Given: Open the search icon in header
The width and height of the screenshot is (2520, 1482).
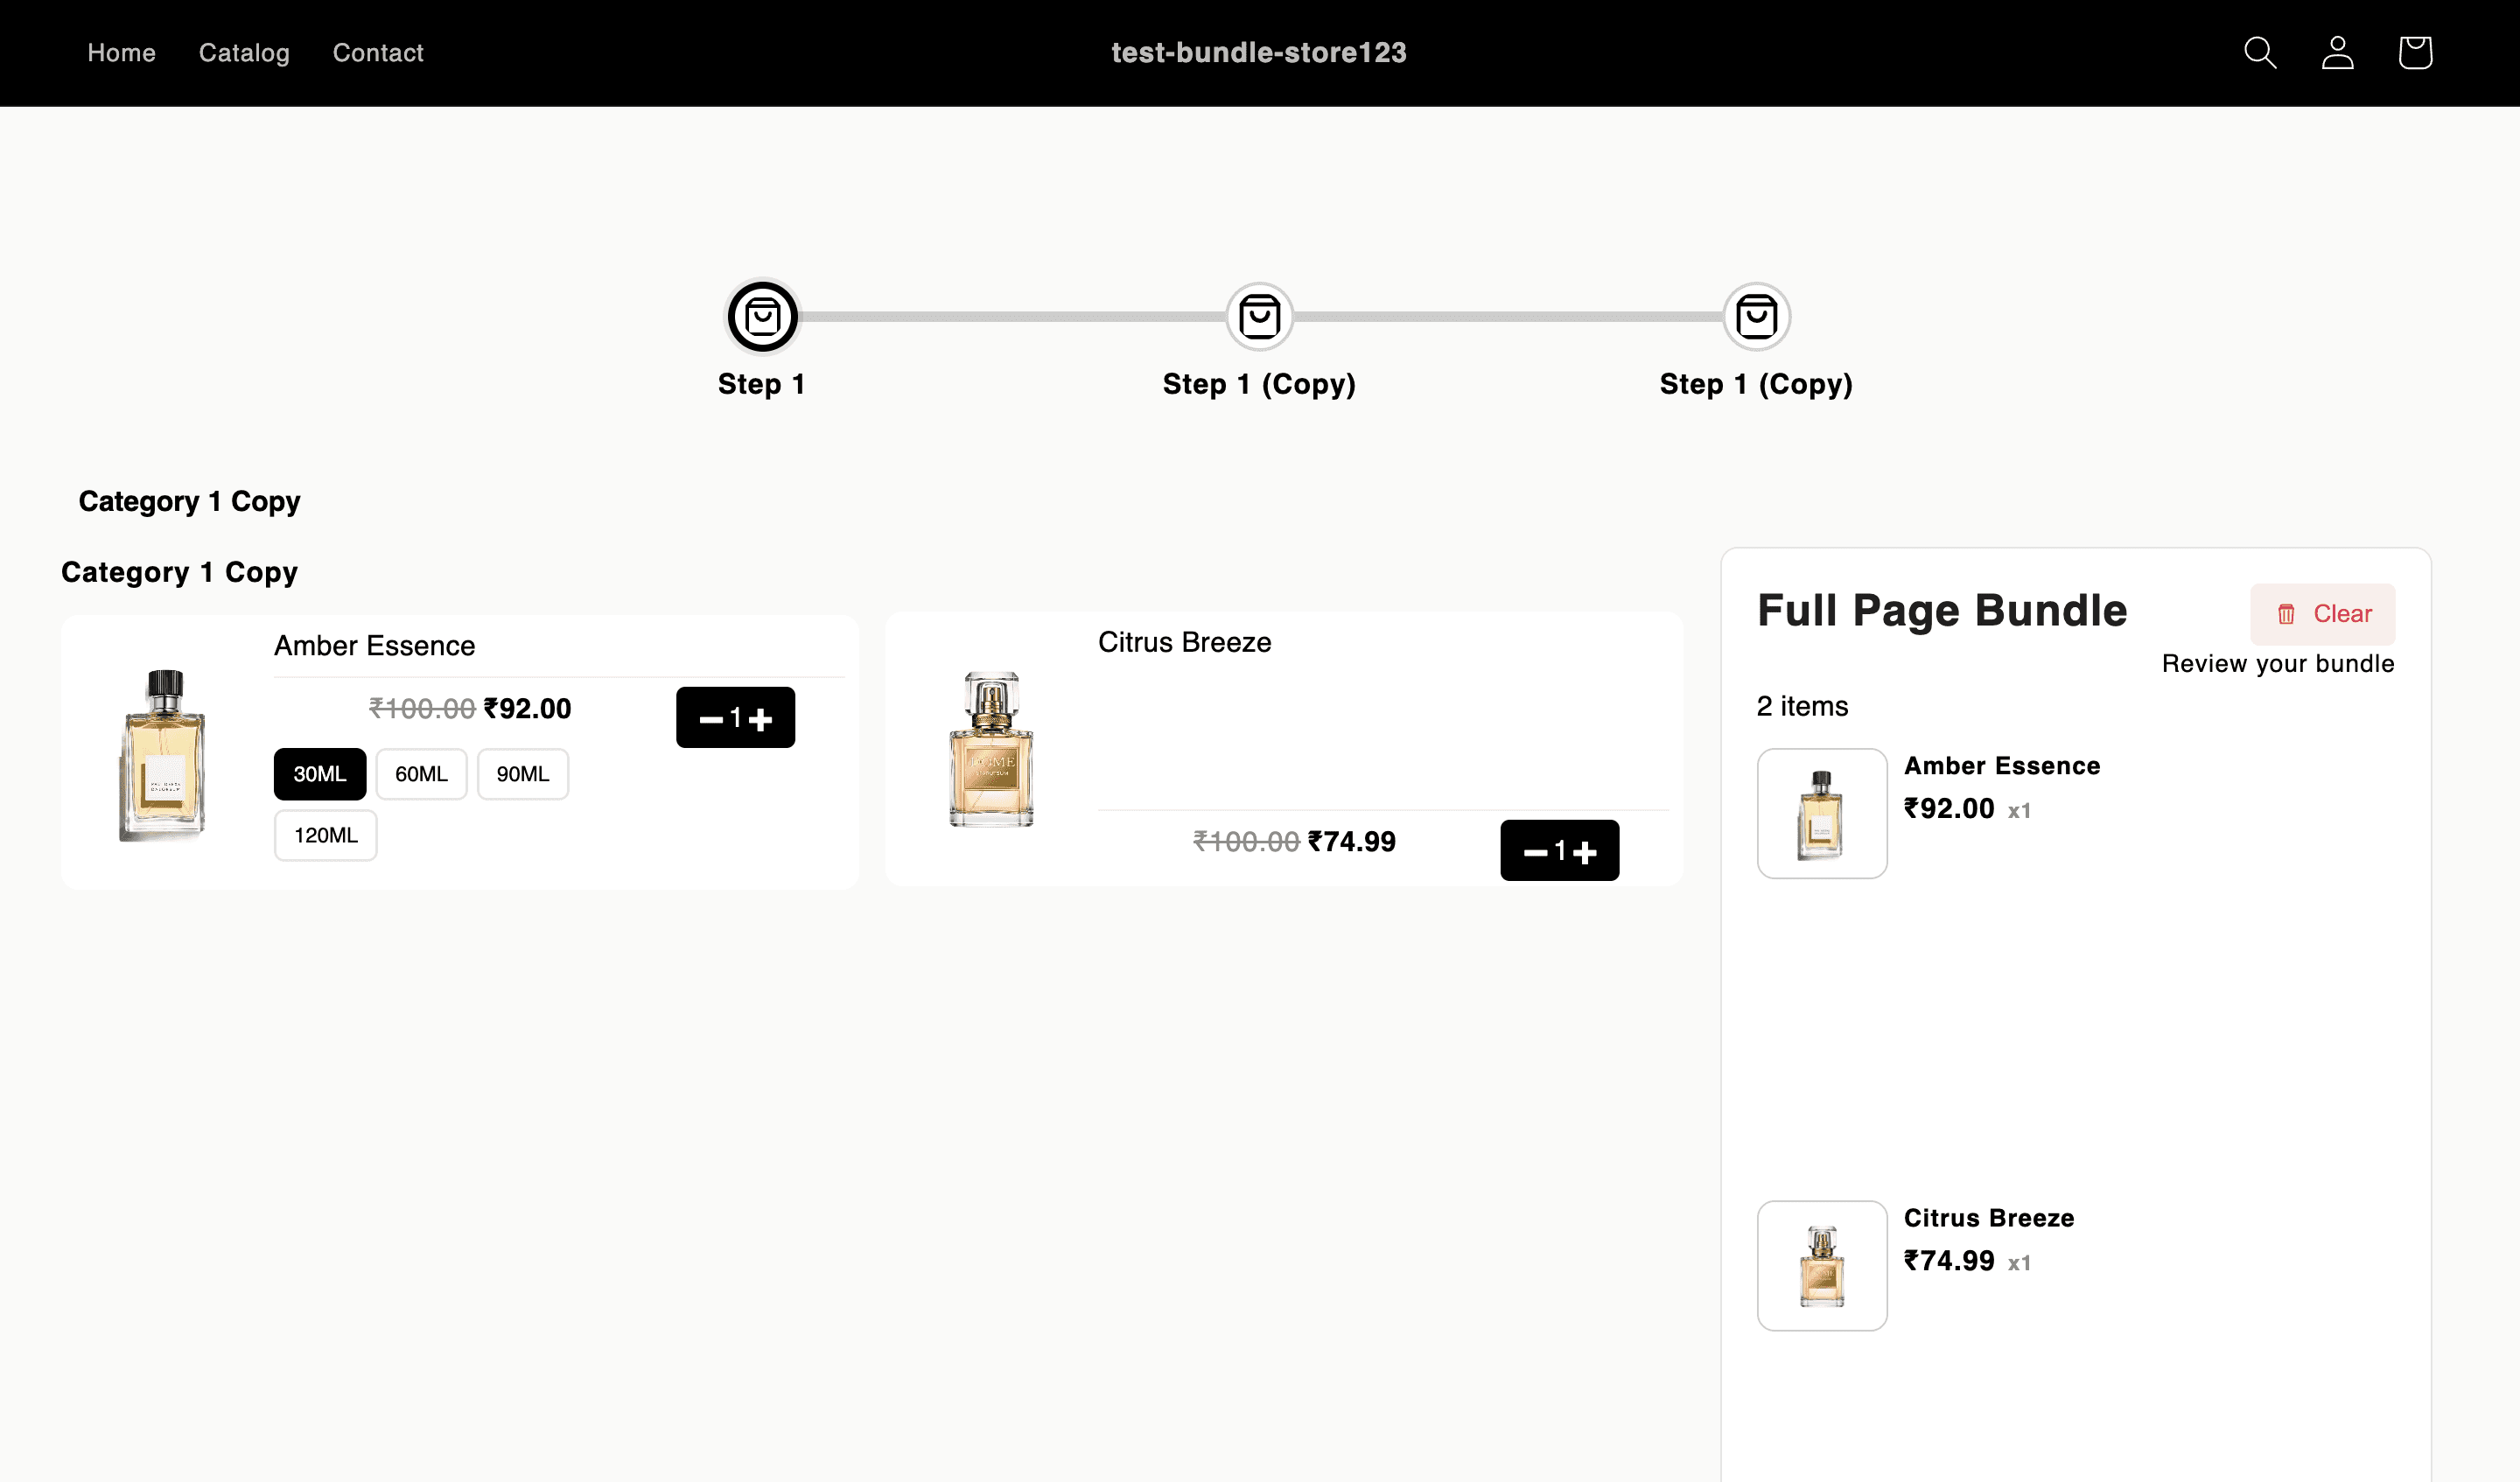Looking at the screenshot, I should click(2260, 53).
